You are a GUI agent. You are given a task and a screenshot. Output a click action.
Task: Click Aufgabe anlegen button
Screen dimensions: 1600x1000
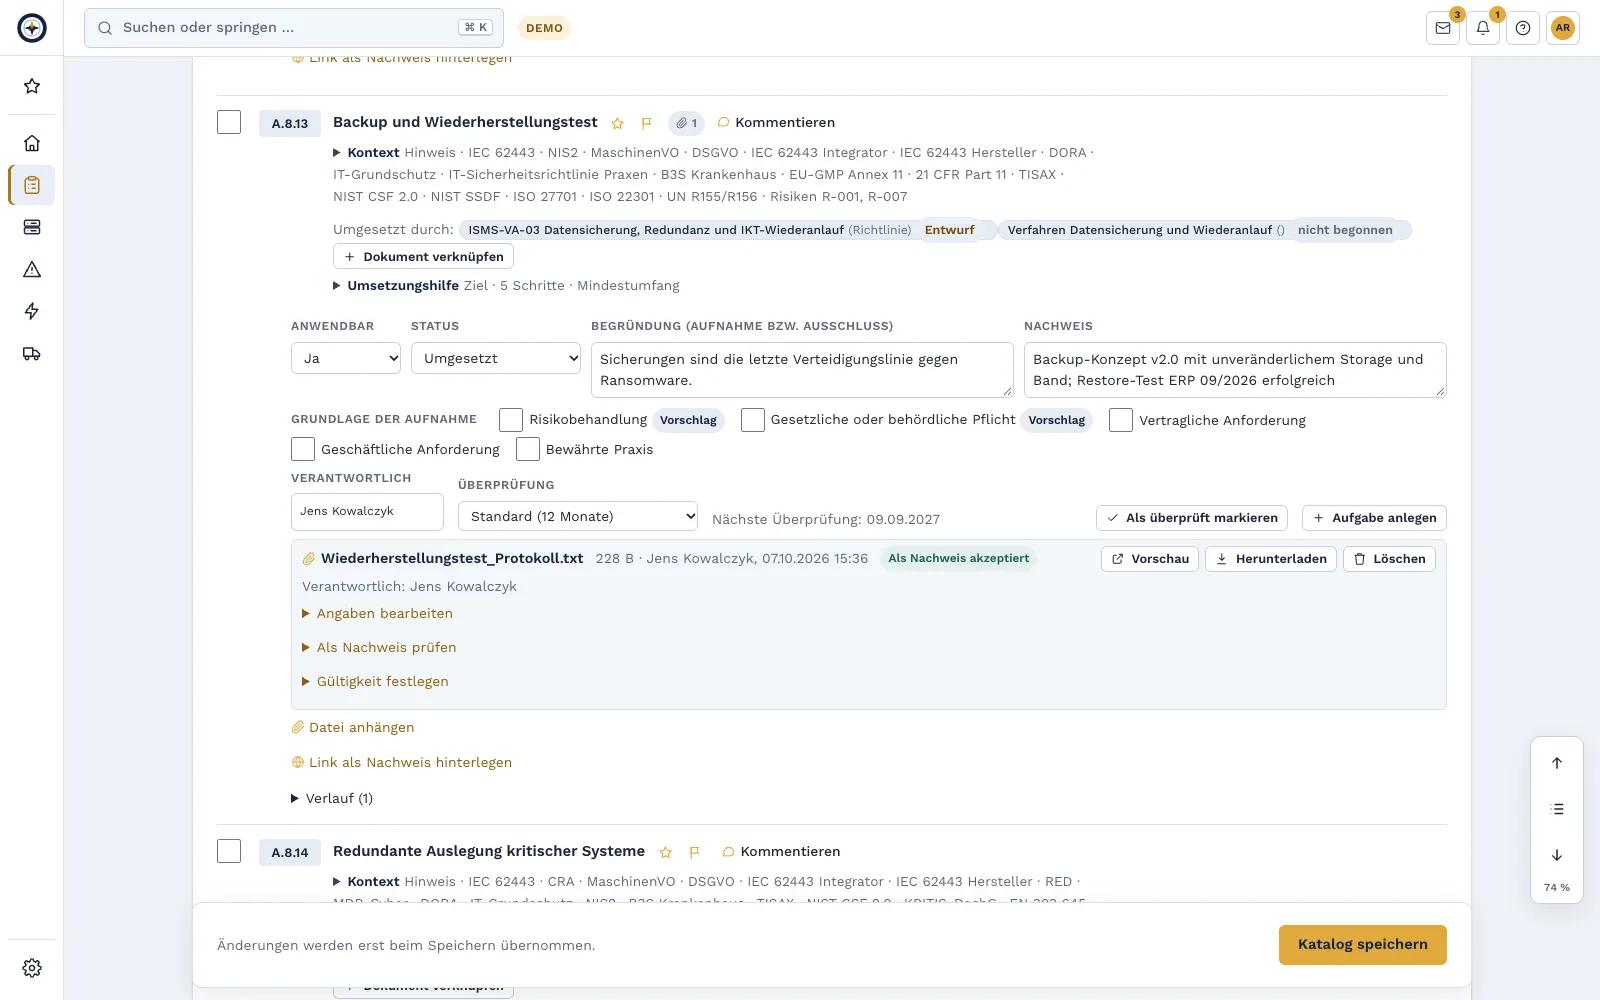click(x=1374, y=518)
